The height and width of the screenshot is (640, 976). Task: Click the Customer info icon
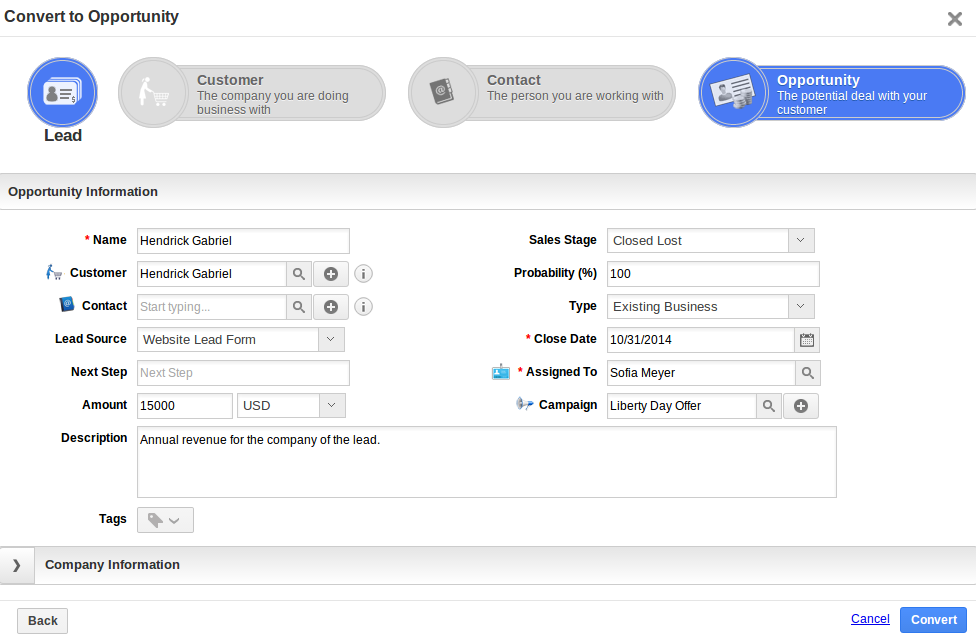[364, 274]
